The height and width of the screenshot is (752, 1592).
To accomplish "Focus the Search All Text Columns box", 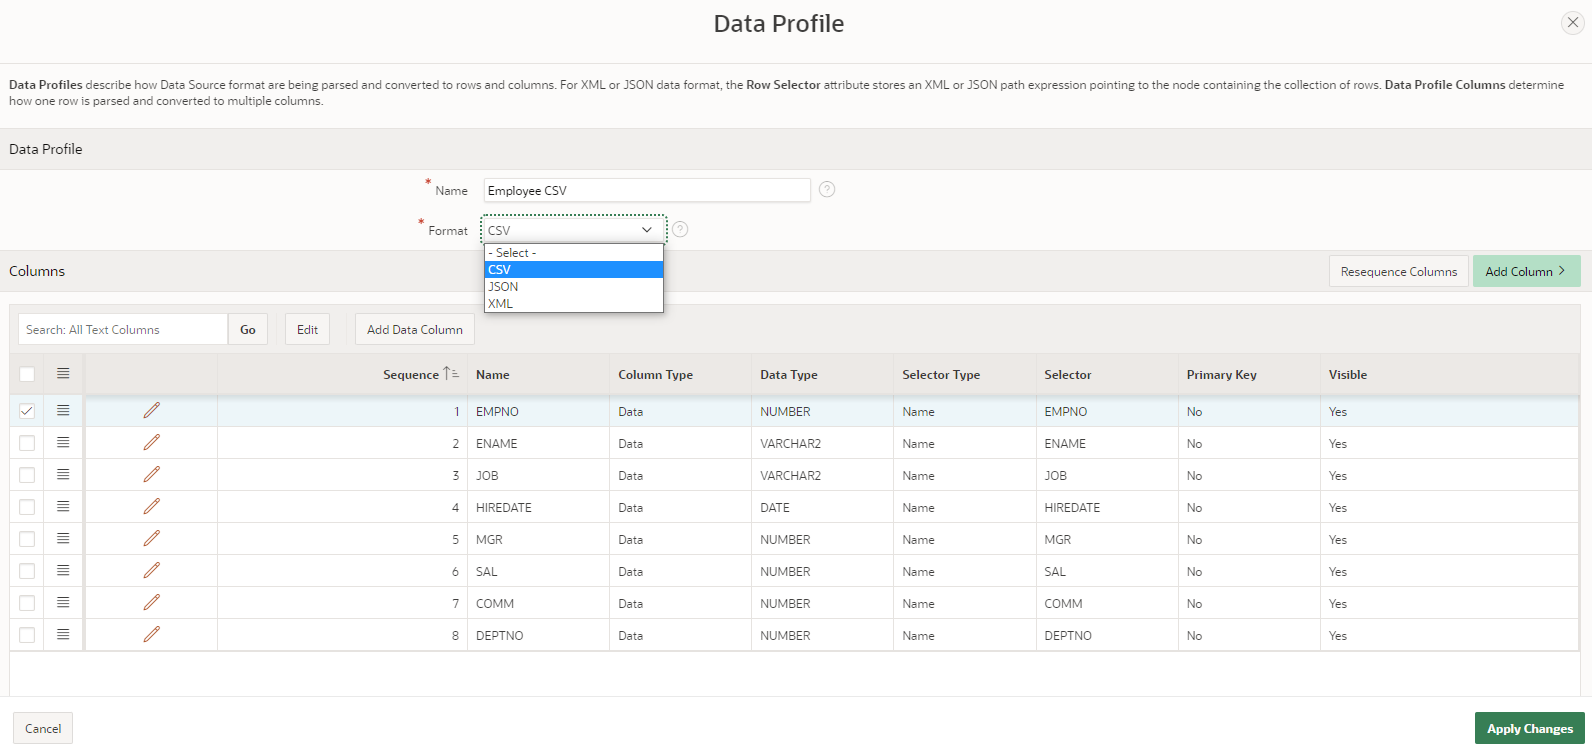I will click(x=123, y=329).
